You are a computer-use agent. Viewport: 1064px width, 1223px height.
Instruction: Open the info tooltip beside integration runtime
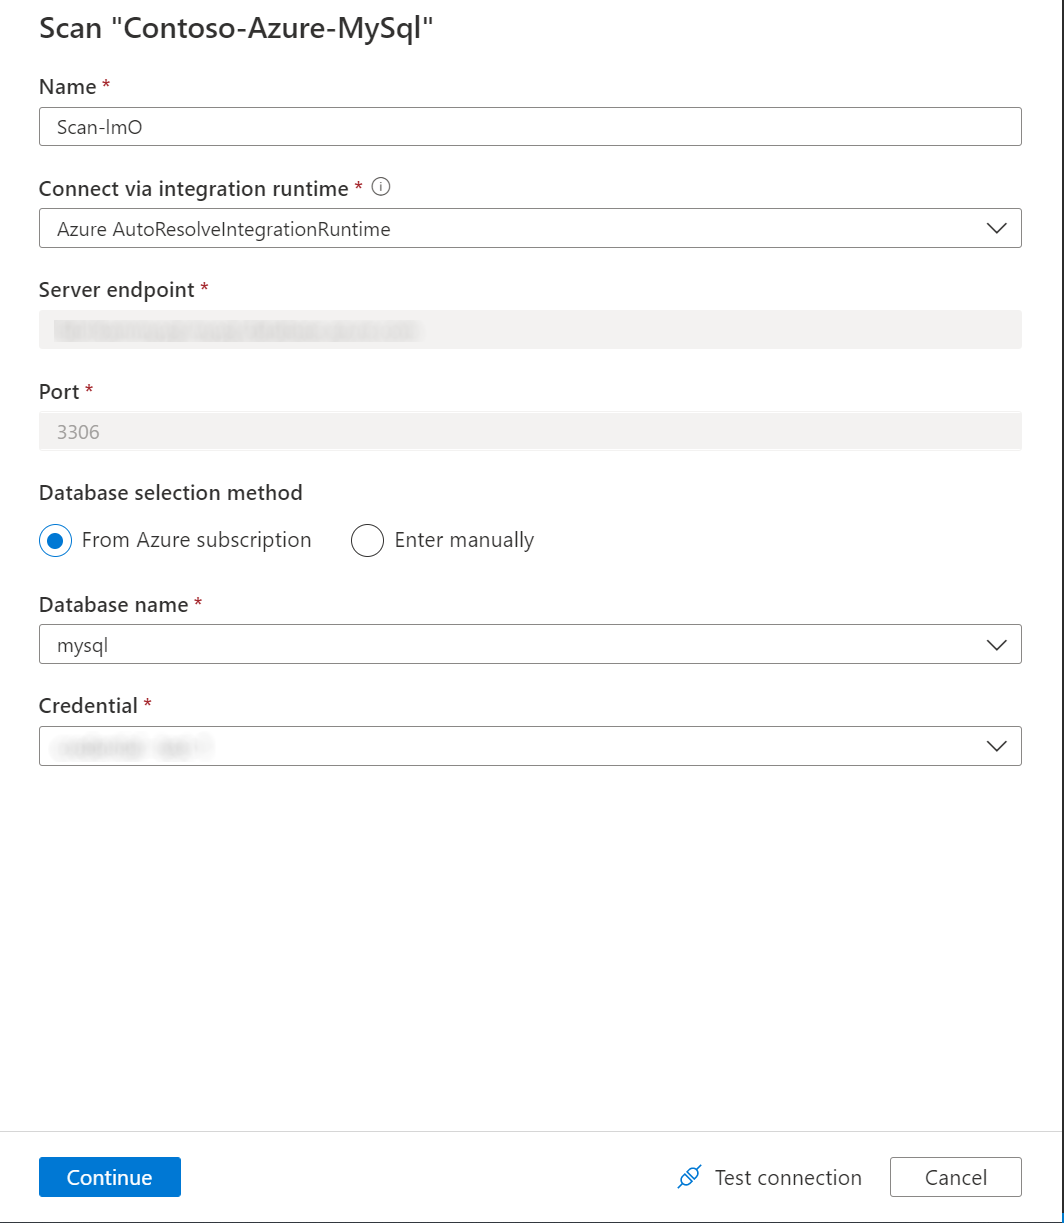point(383,187)
